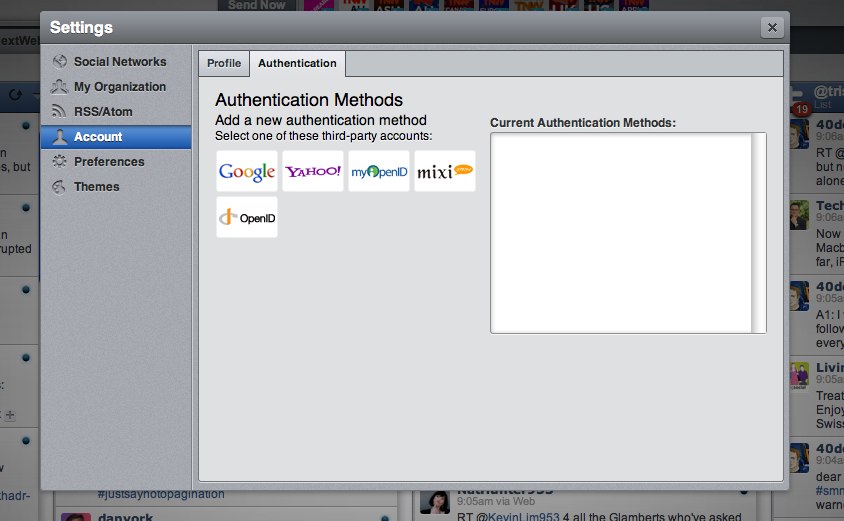
Task: Select the mixi provider logo
Action: pyautogui.click(x=445, y=171)
